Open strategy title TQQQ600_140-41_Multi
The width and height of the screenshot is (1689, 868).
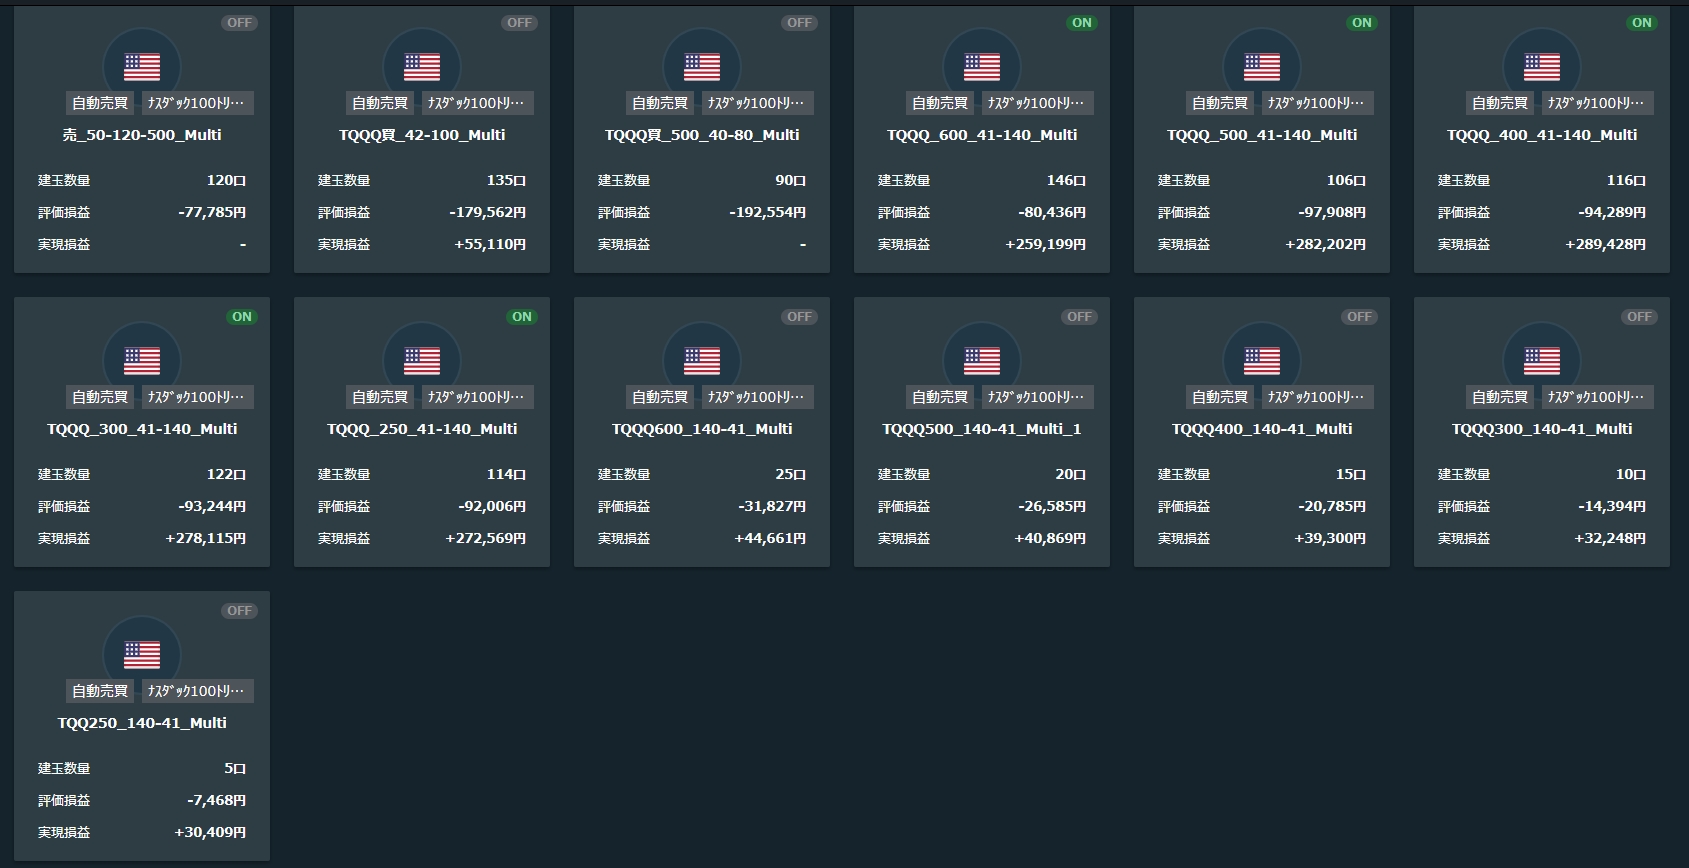click(702, 429)
